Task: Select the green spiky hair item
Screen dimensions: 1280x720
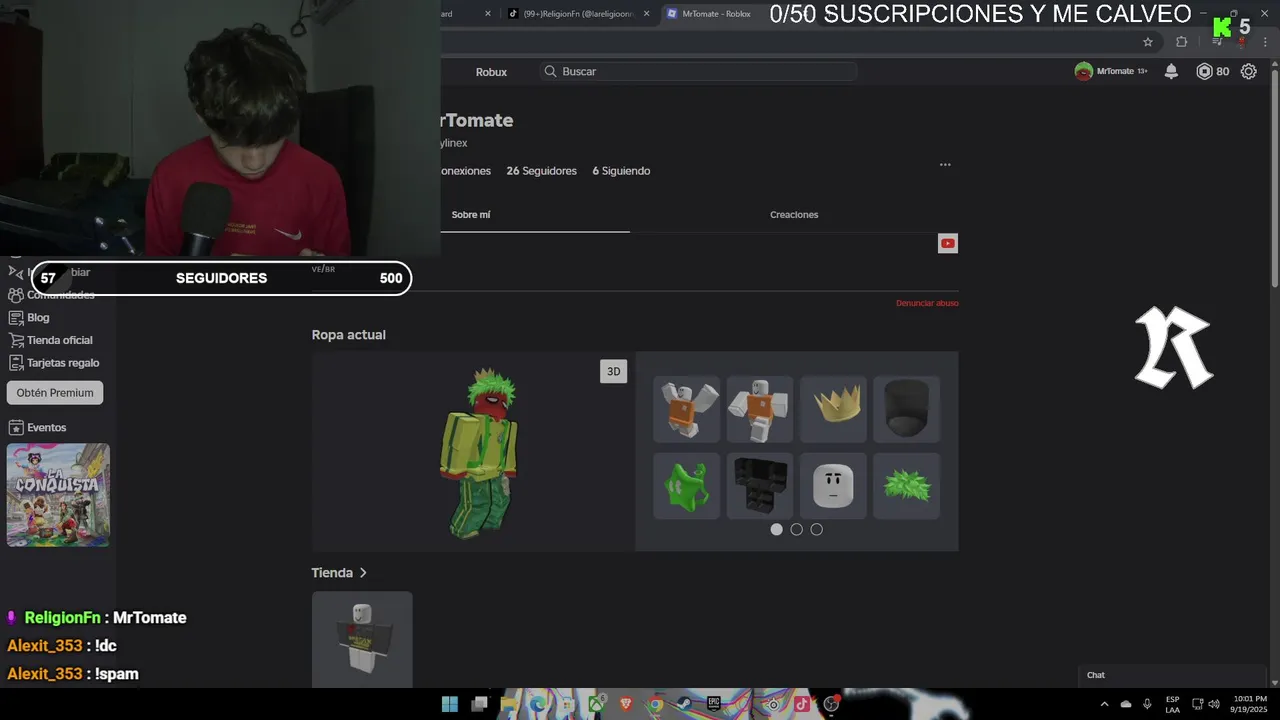Action: [906, 486]
